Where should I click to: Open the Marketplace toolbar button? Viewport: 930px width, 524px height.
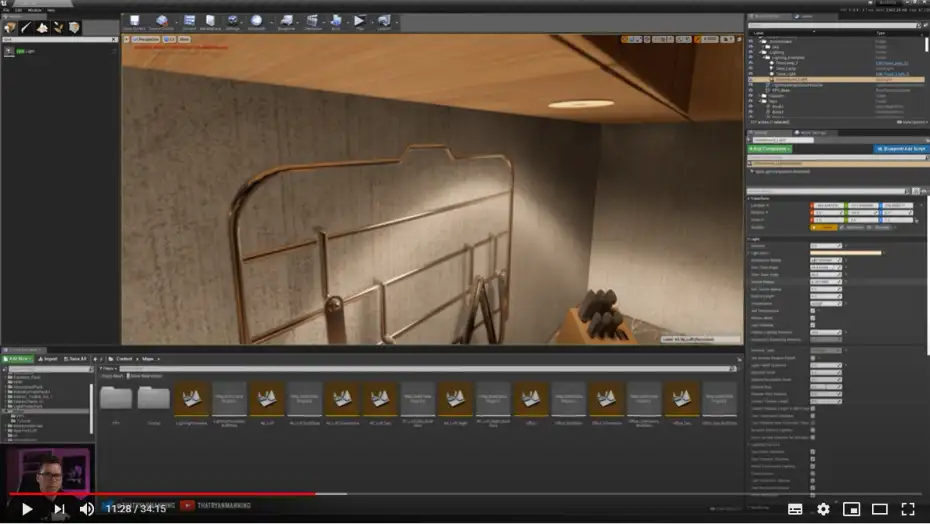[x=210, y=23]
